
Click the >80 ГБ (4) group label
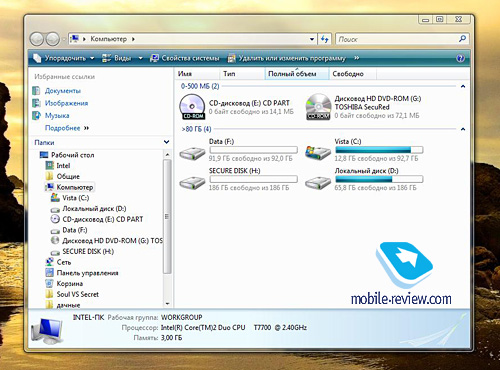(196, 129)
